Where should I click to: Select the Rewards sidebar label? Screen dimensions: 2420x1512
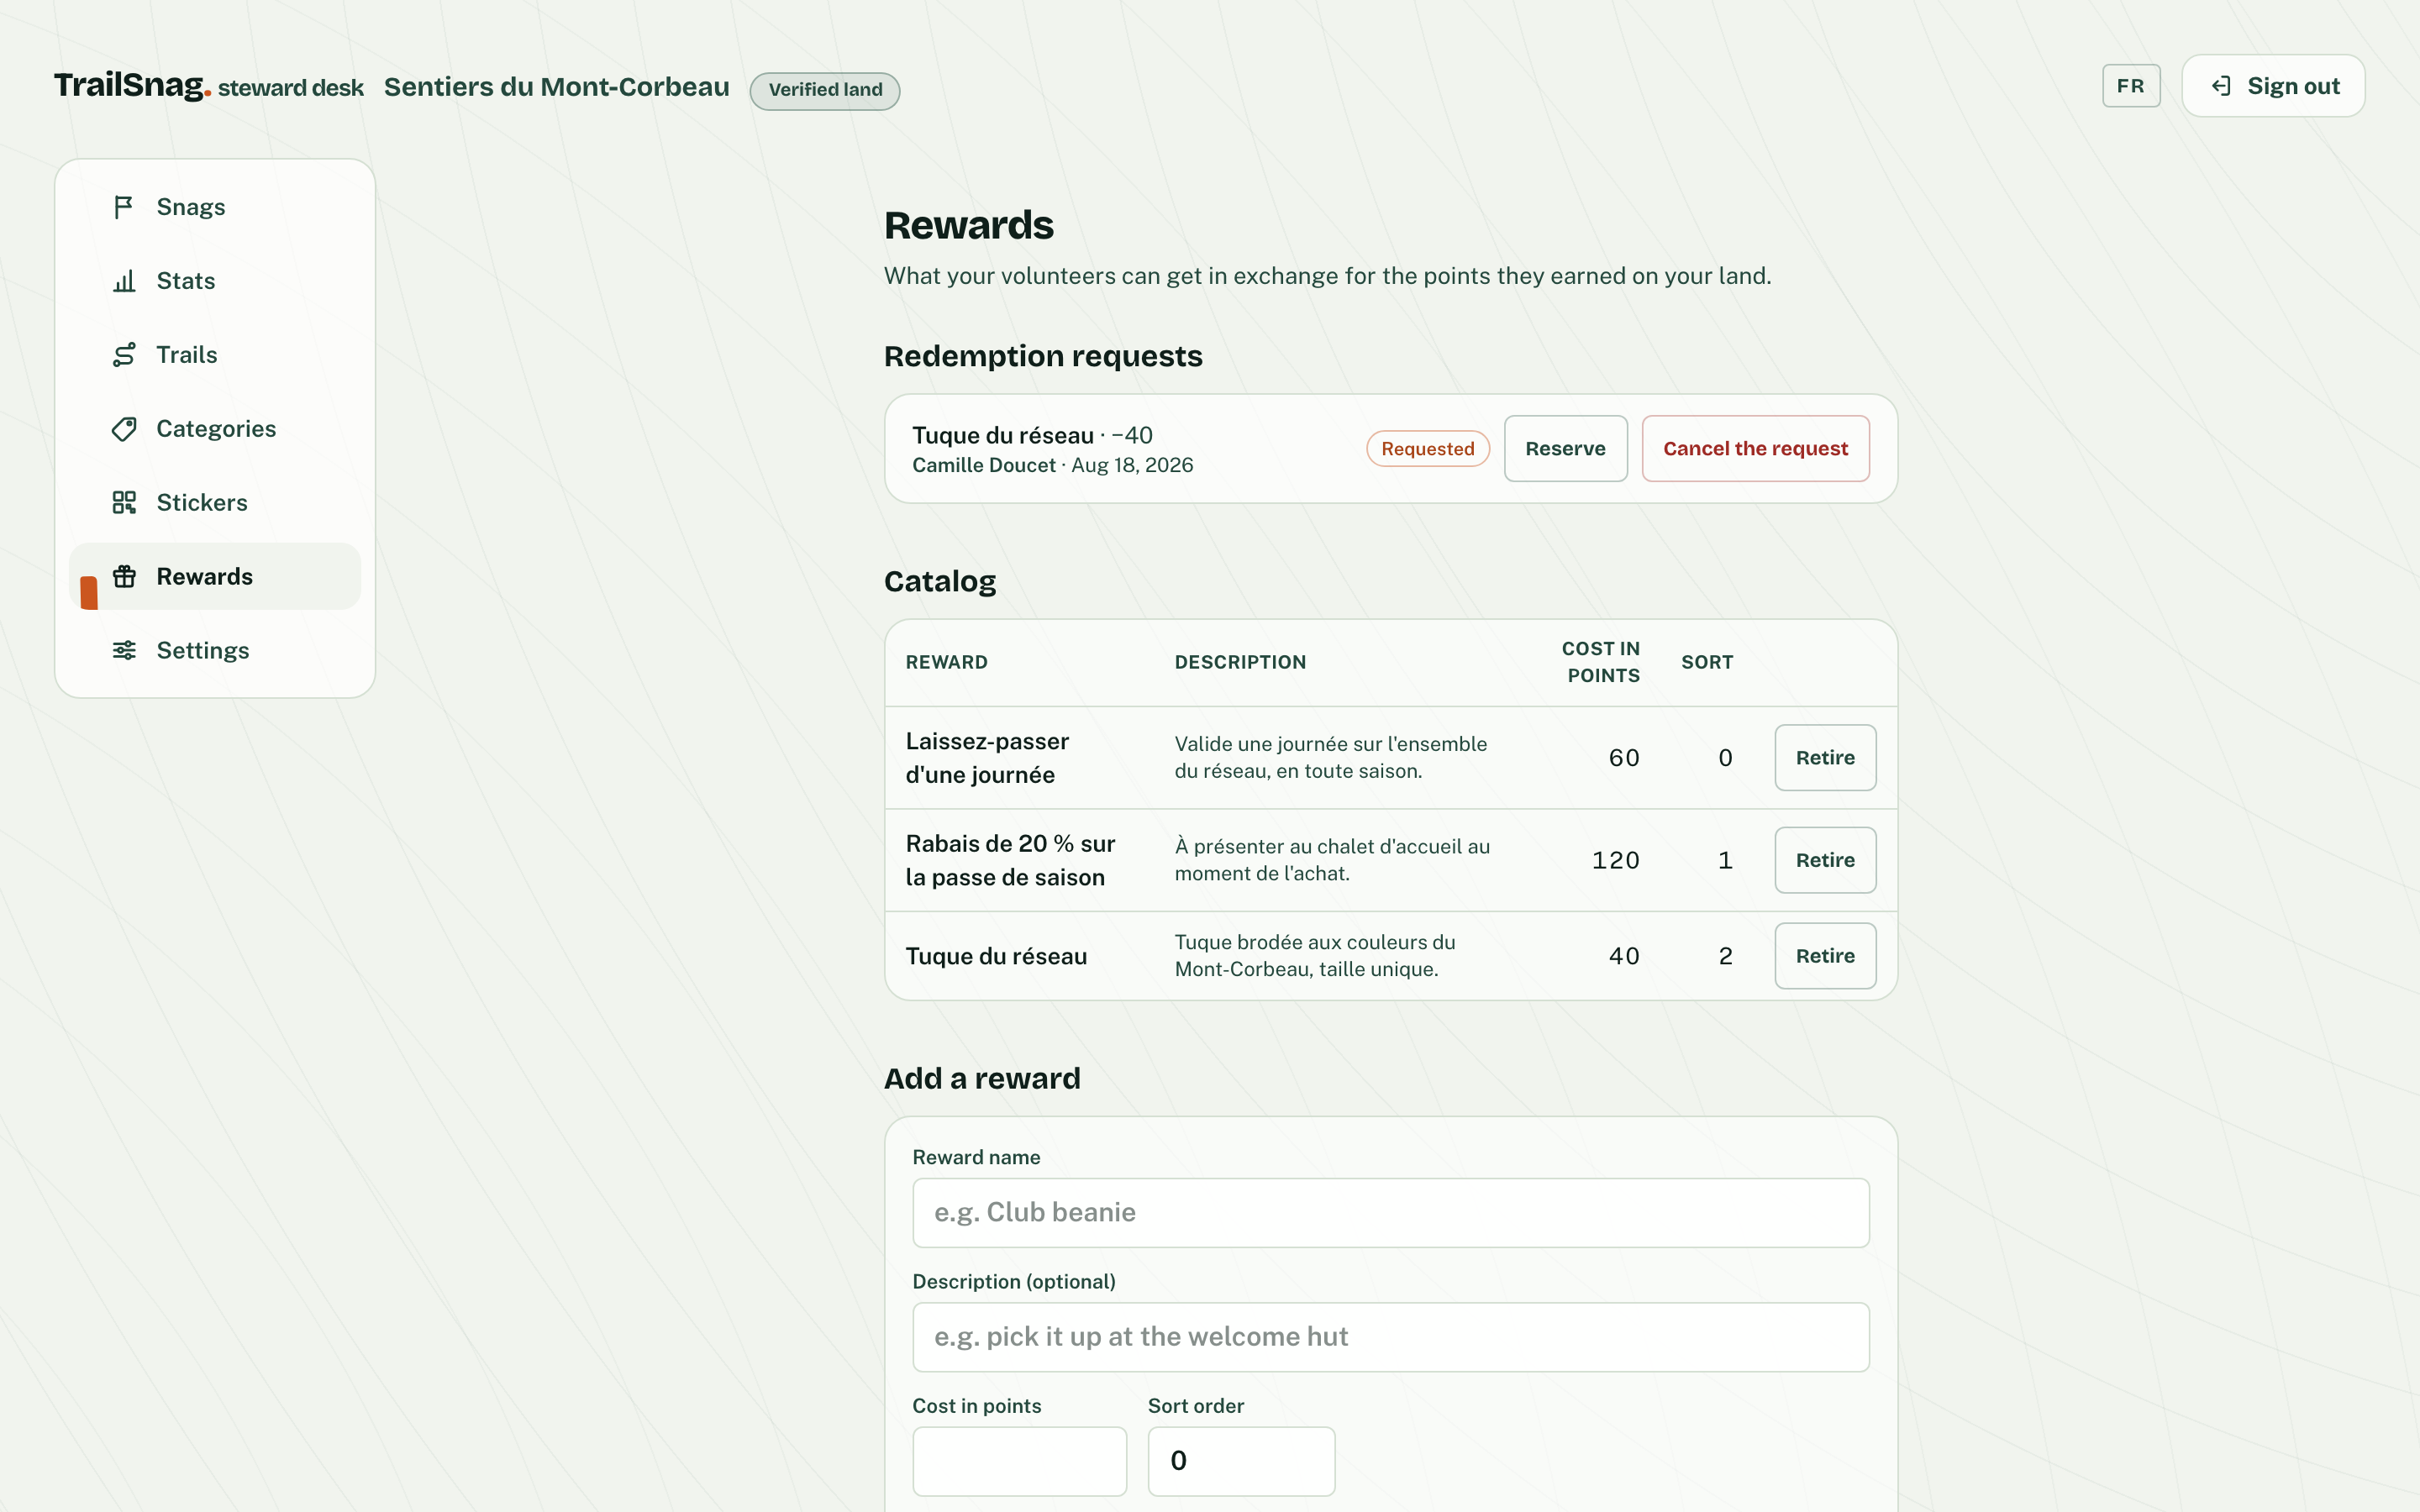coord(204,576)
